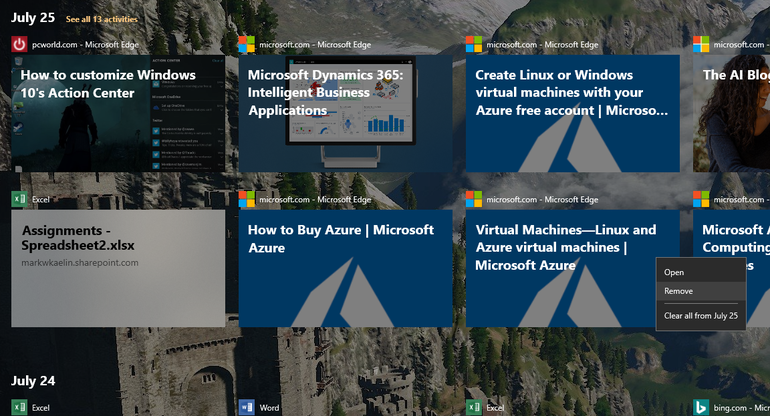Screen dimensions: 770x416
Task: Select Clear all from July 25
Action: (x=701, y=316)
